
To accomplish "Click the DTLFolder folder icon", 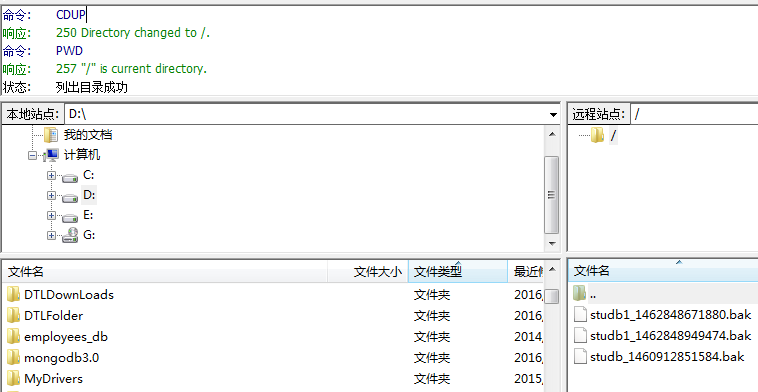I will click(x=14, y=315).
